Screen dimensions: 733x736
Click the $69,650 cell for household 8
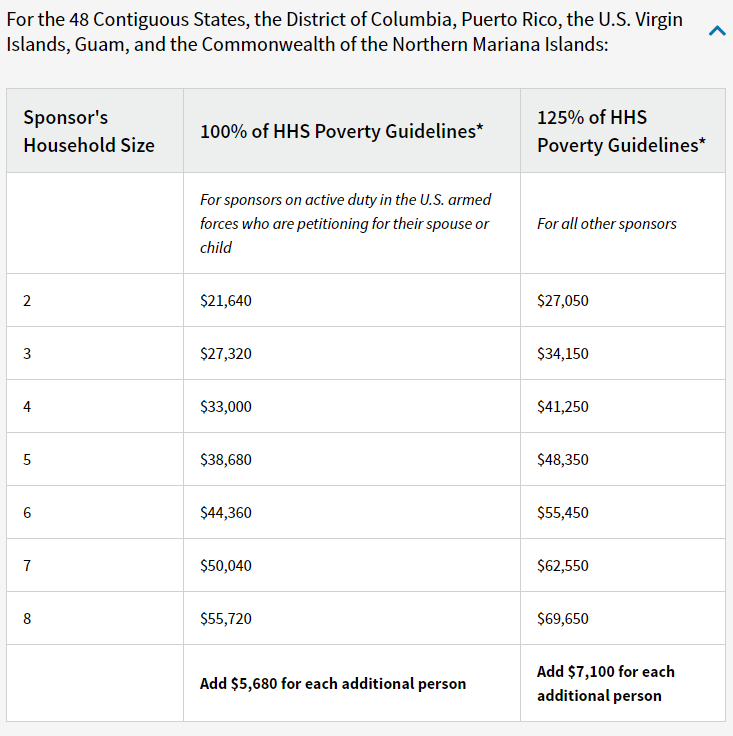coord(563,619)
